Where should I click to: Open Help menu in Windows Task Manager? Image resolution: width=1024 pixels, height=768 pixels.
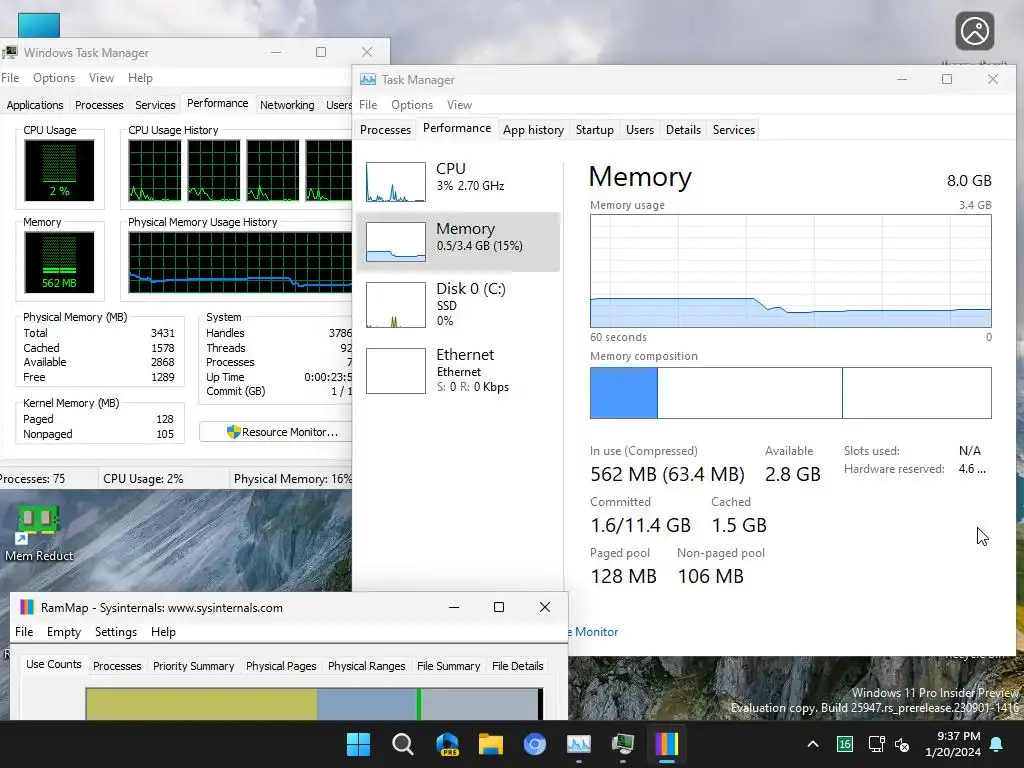coord(140,78)
